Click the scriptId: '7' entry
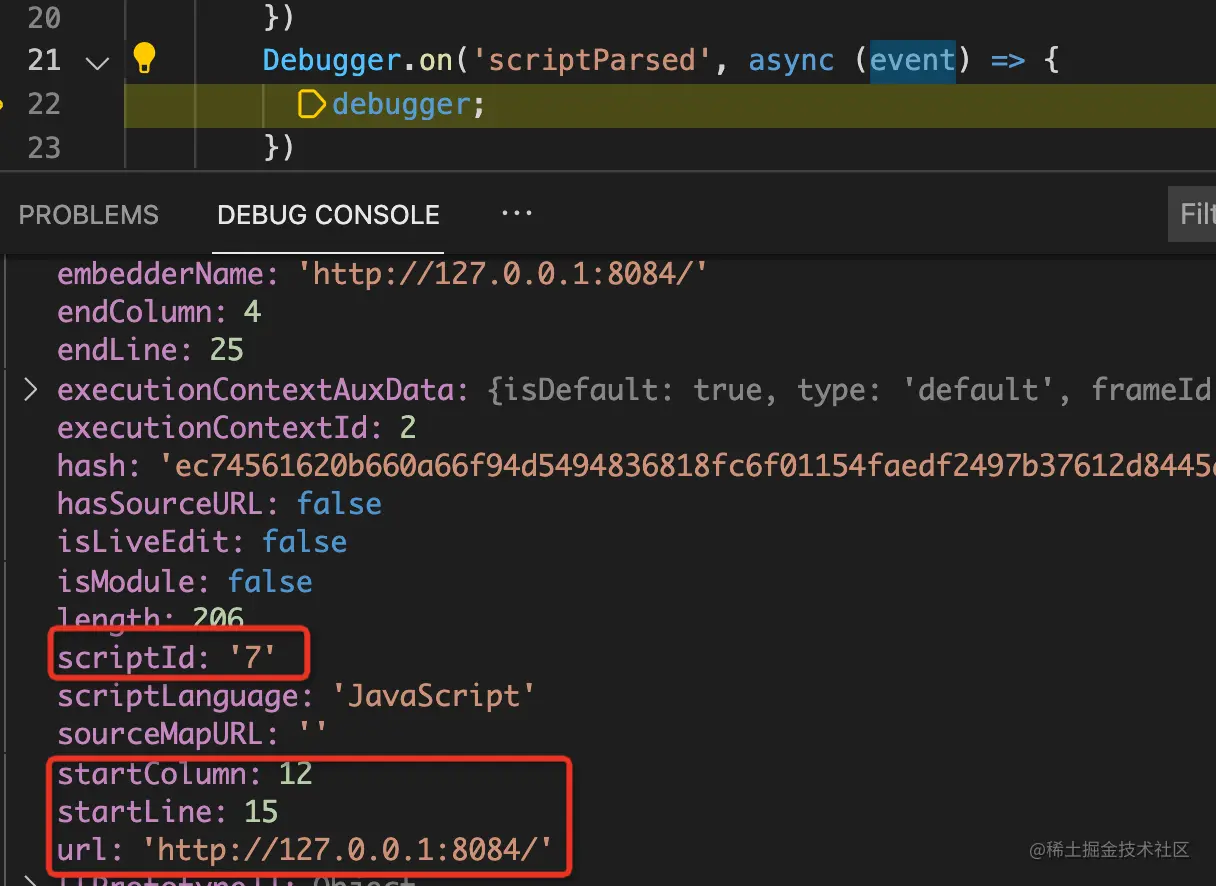The height and width of the screenshot is (886, 1216). tap(167, 657)
